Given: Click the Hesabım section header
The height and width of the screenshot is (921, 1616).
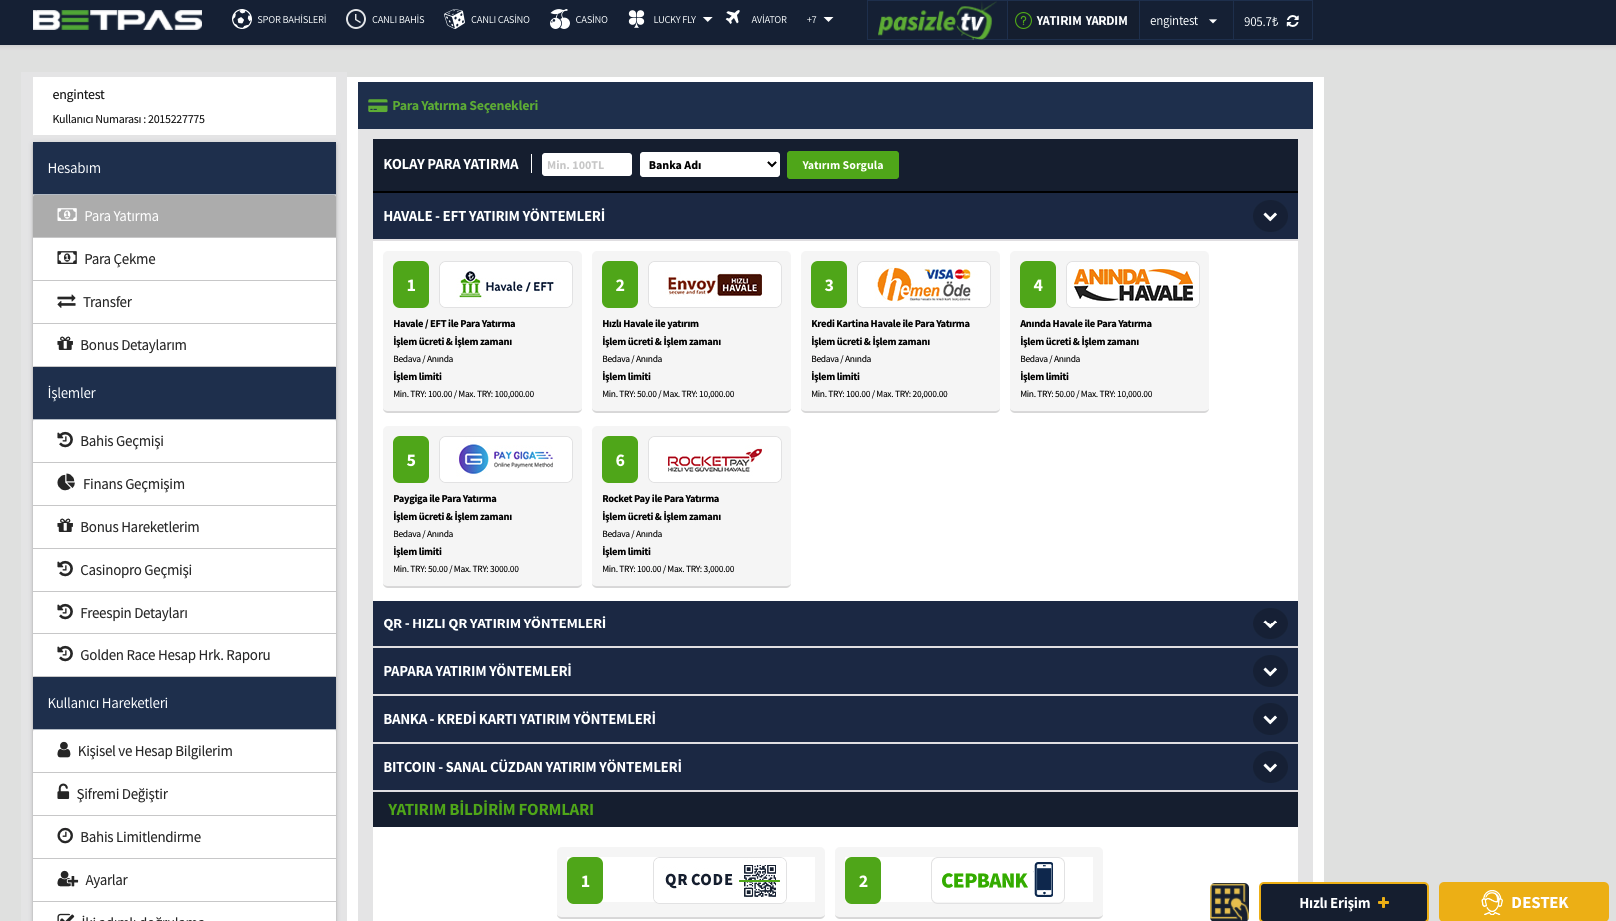Looking at the screenshot, I should (x=184, y=168).
